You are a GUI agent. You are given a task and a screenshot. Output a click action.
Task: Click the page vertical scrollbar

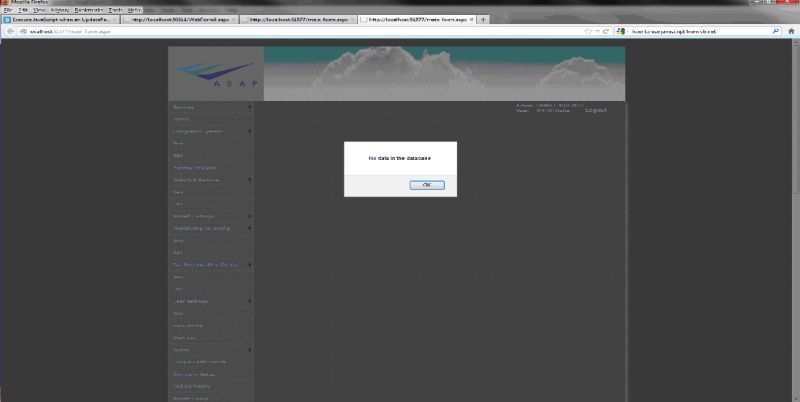pyautogui.click(x=796, y=219)
